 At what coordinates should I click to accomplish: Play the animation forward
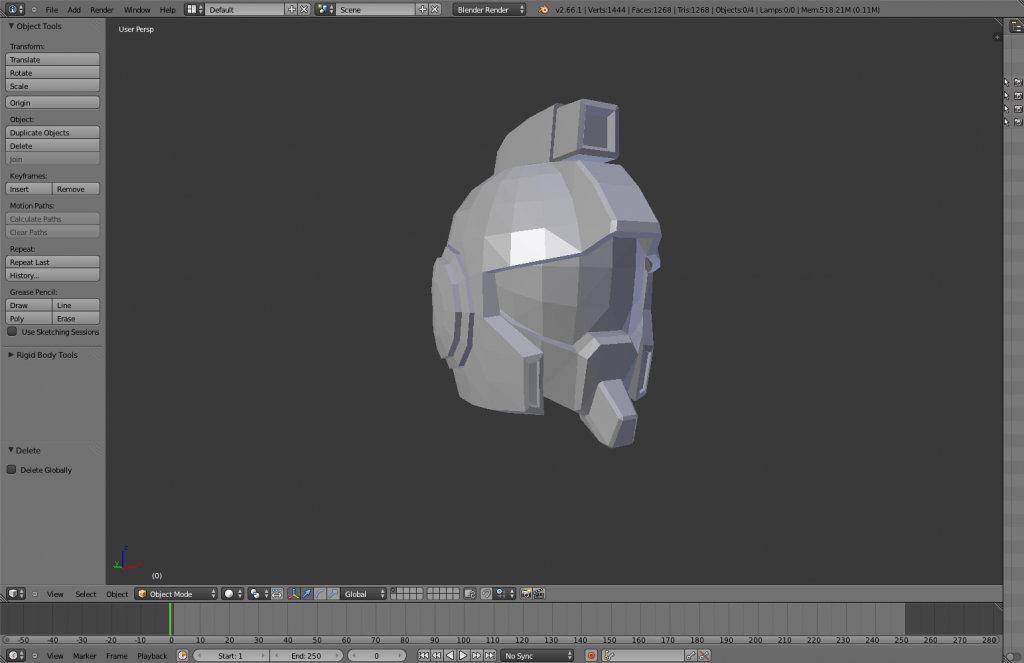(x=463, y=655)
